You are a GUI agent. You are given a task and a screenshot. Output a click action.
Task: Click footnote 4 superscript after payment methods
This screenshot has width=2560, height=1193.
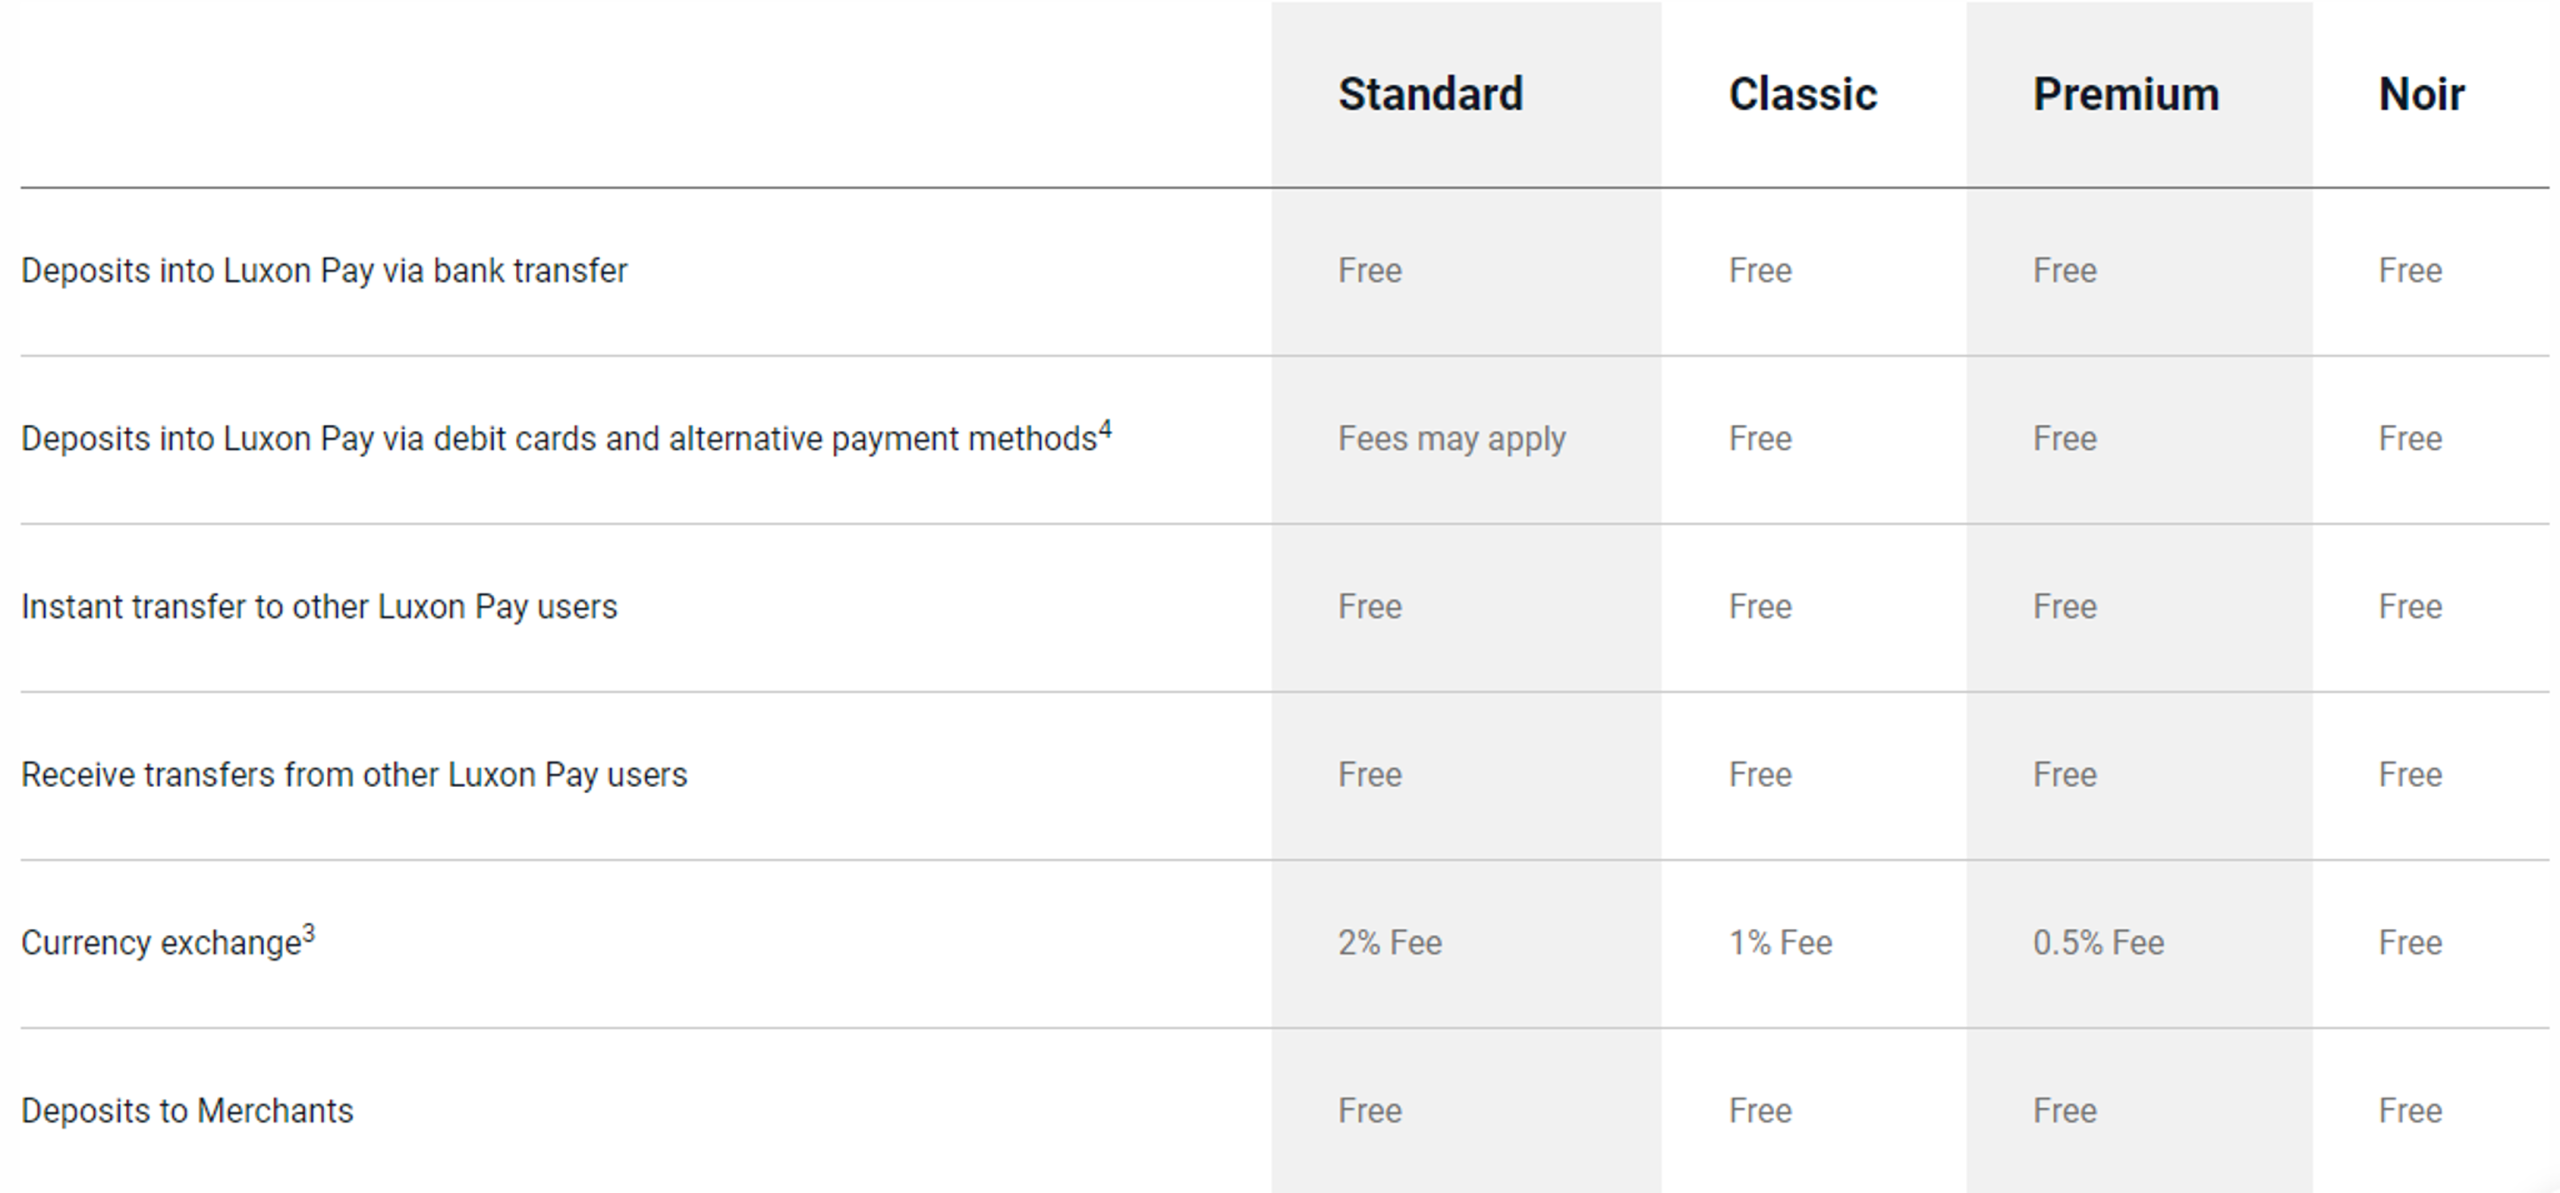click(x=1105, y=430)
